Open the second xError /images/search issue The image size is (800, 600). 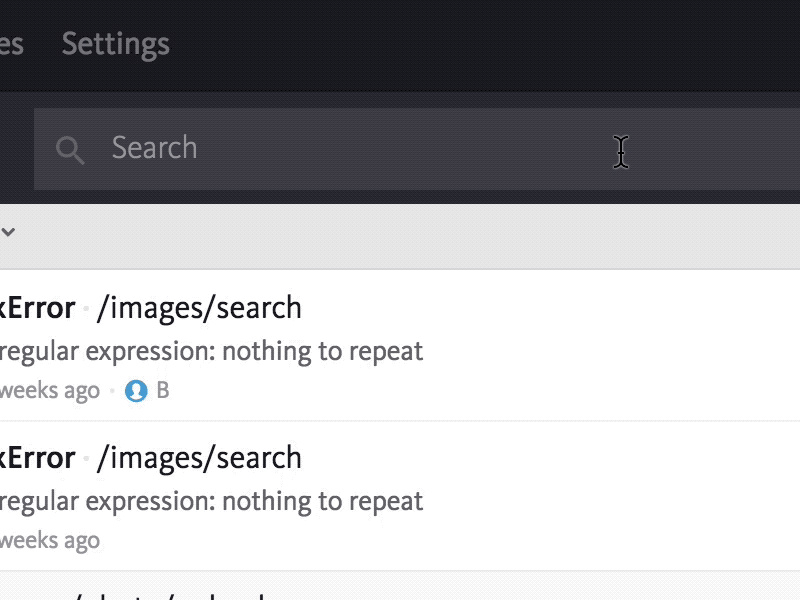[x=150, y=457]
